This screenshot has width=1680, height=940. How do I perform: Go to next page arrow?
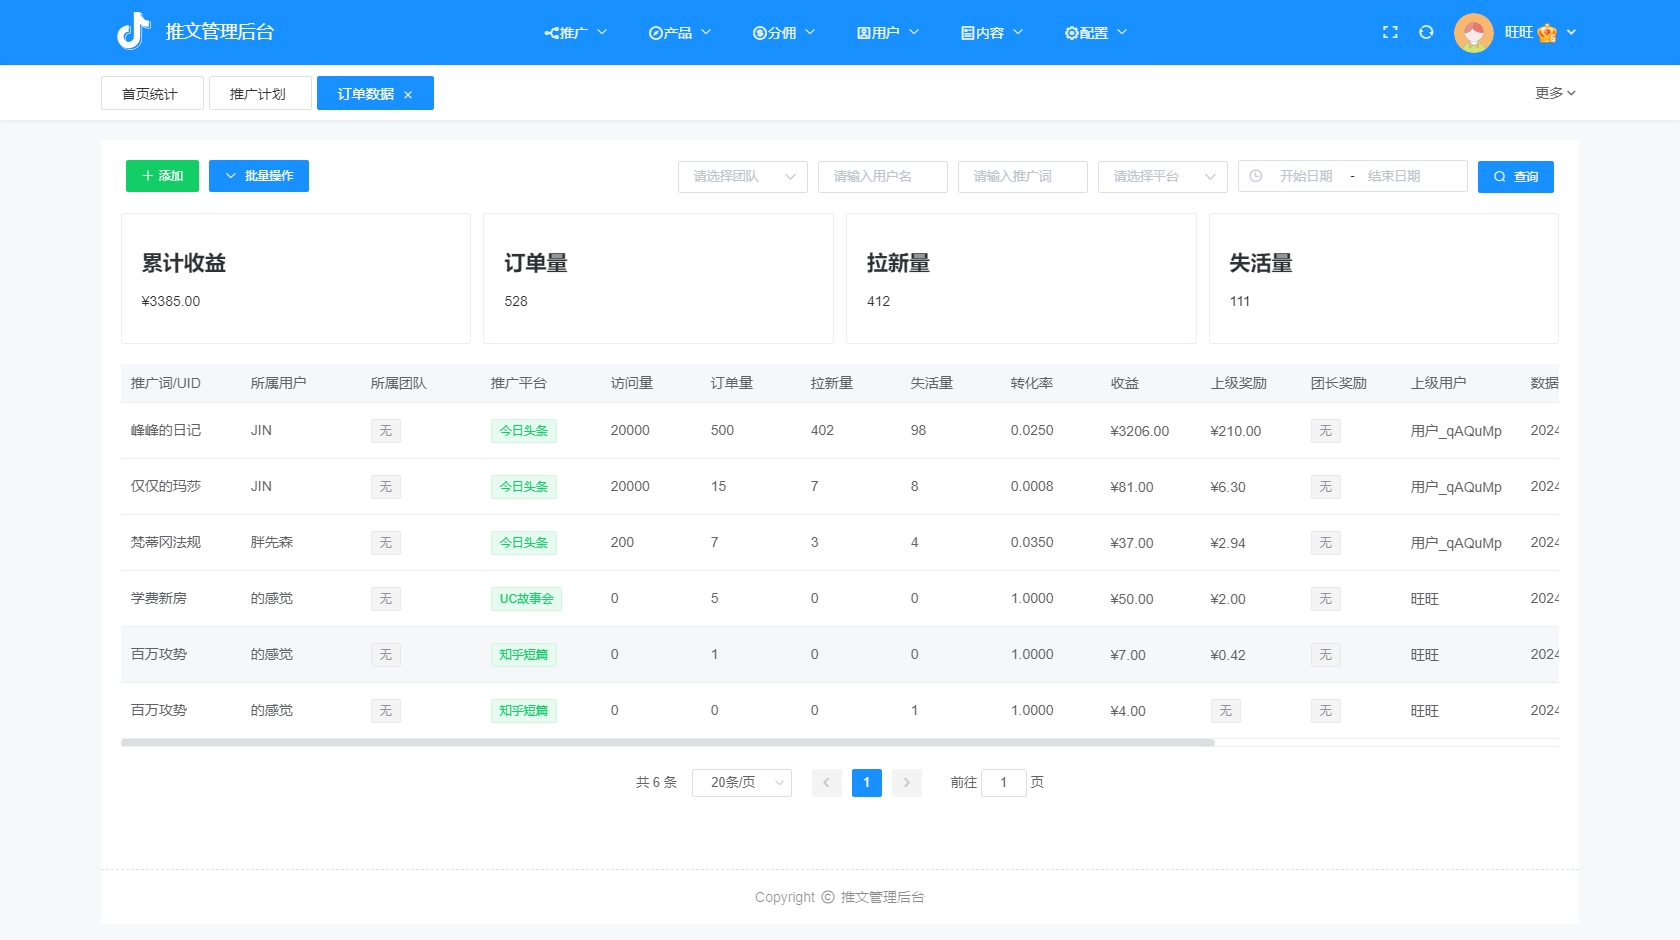(x=907, y=783)
